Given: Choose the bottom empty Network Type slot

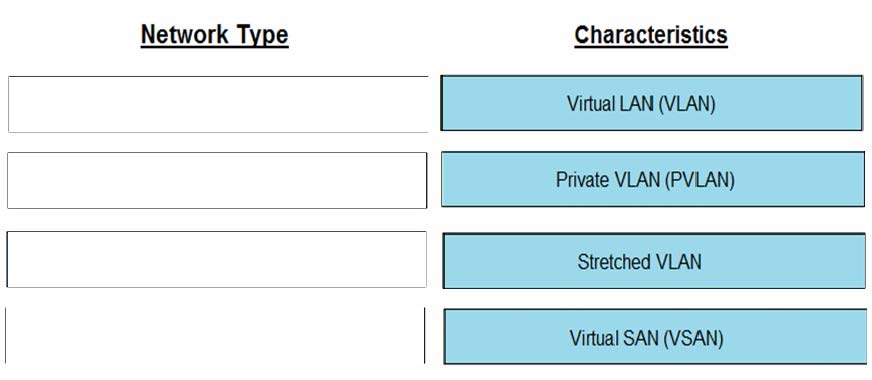Looking at the screenshot, I should pyautogui.click(x=215, y=335).
